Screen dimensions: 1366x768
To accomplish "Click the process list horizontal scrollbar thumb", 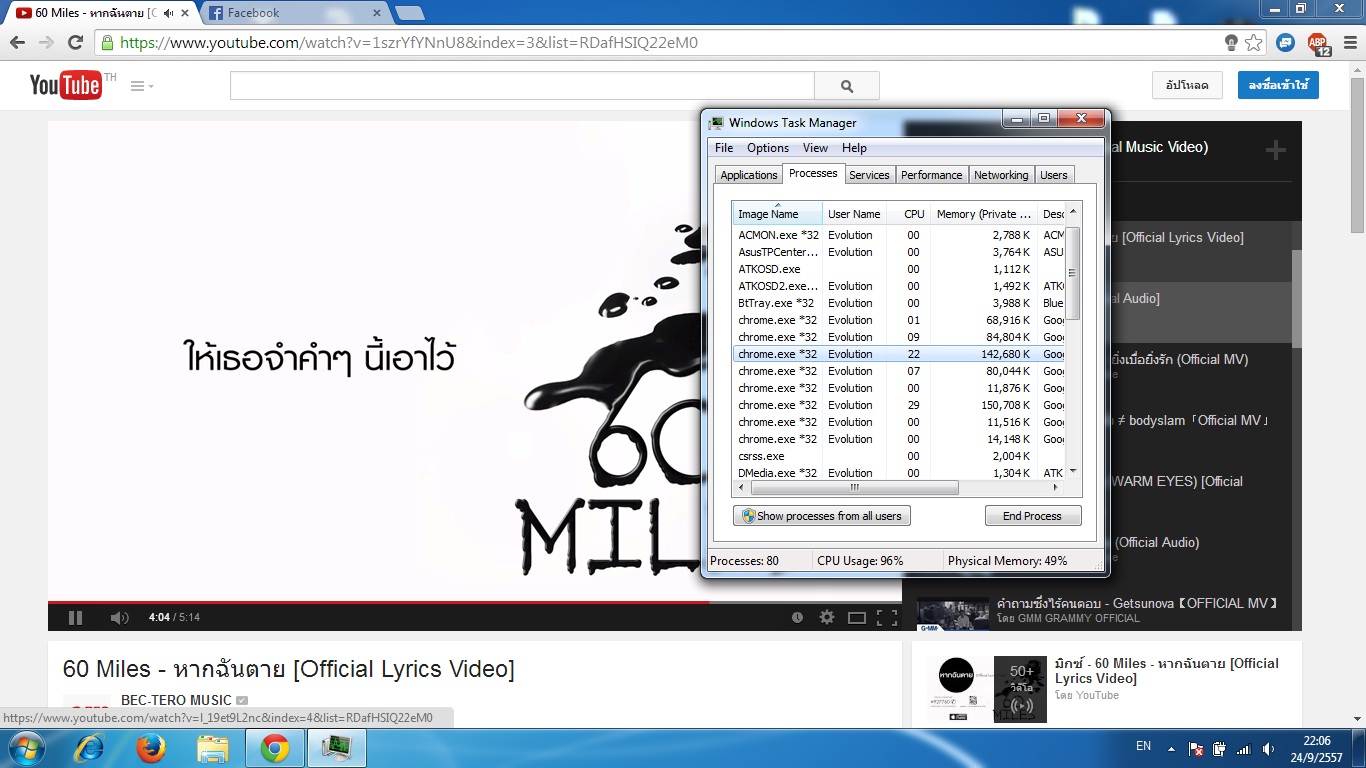I will coord(855,488).
